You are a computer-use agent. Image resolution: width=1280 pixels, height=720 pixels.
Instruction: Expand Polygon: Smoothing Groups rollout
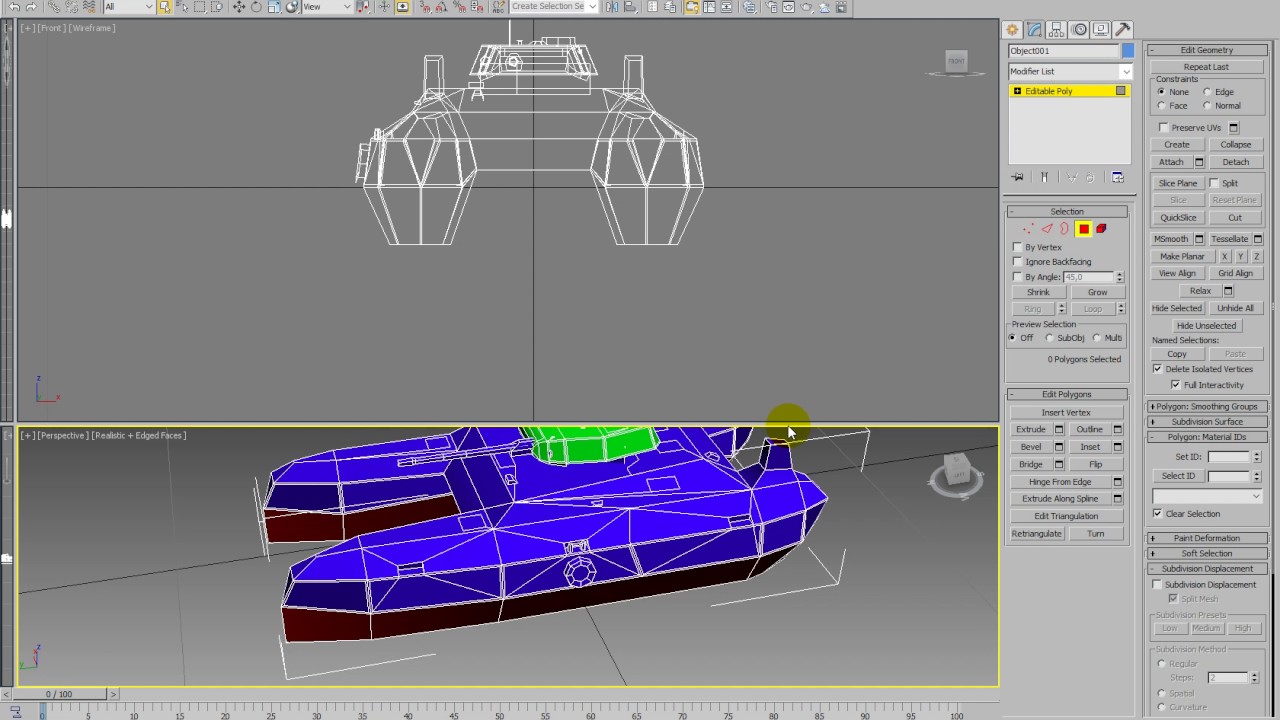pos(1207,407)
